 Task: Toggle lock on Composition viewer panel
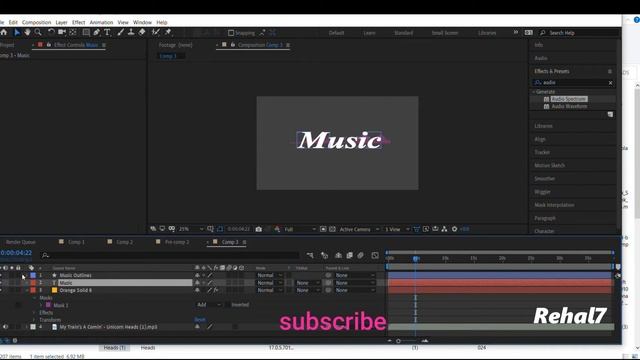233,45
